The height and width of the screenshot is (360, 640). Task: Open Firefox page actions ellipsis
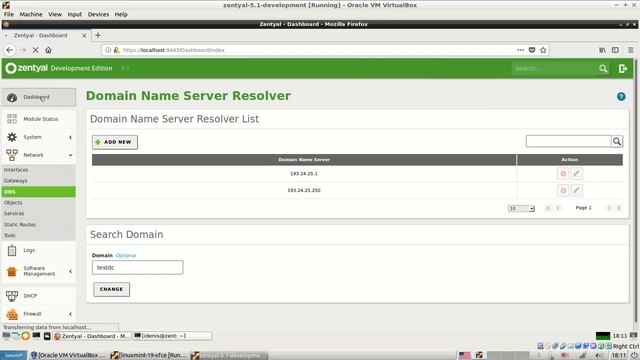point(520,50)
